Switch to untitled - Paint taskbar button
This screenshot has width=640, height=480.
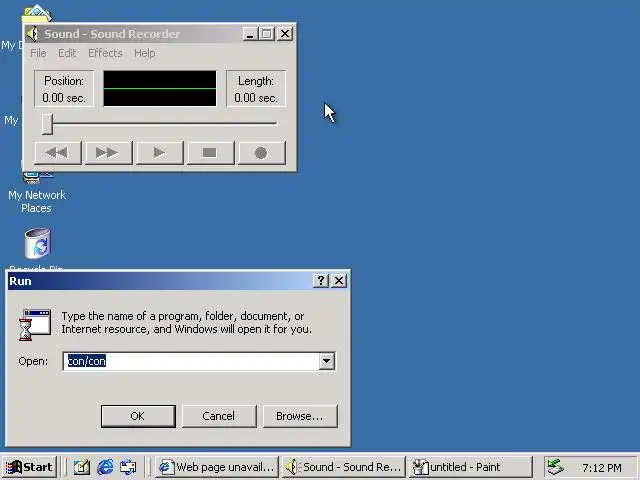pyautogui.click(x=471, y=467)
